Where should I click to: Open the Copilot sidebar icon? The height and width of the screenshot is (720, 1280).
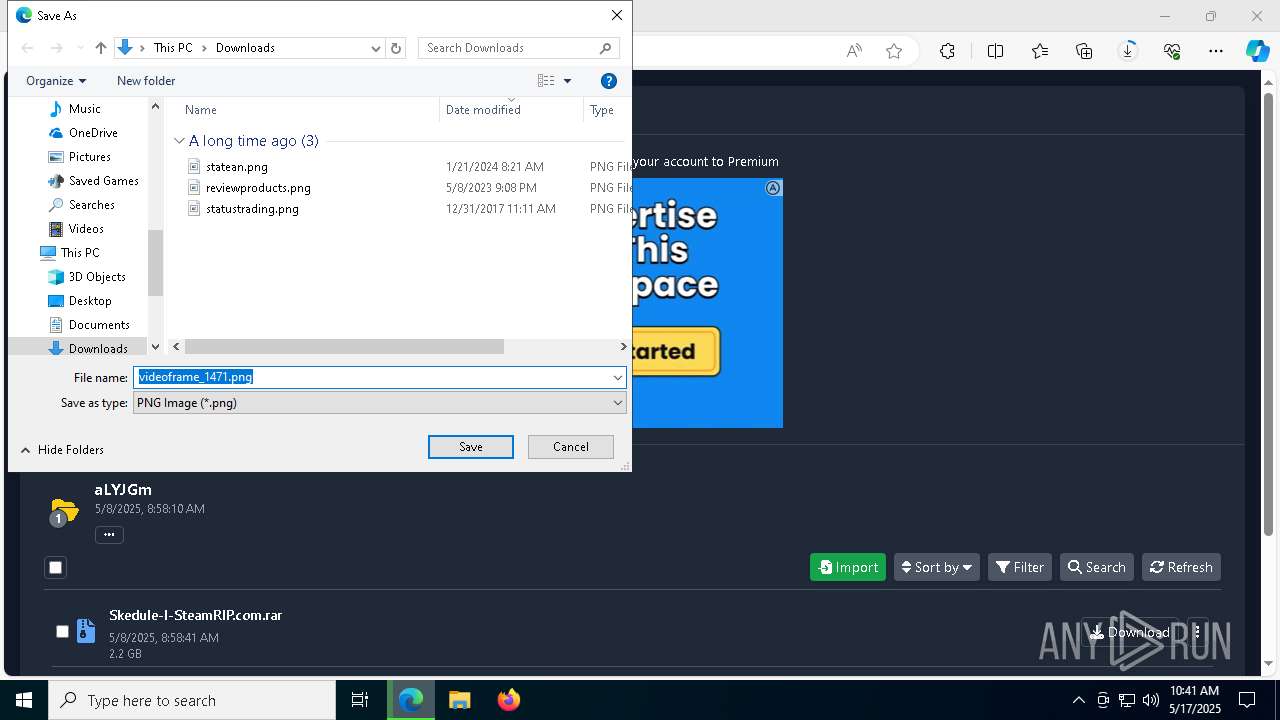(x=1257, y=51)
